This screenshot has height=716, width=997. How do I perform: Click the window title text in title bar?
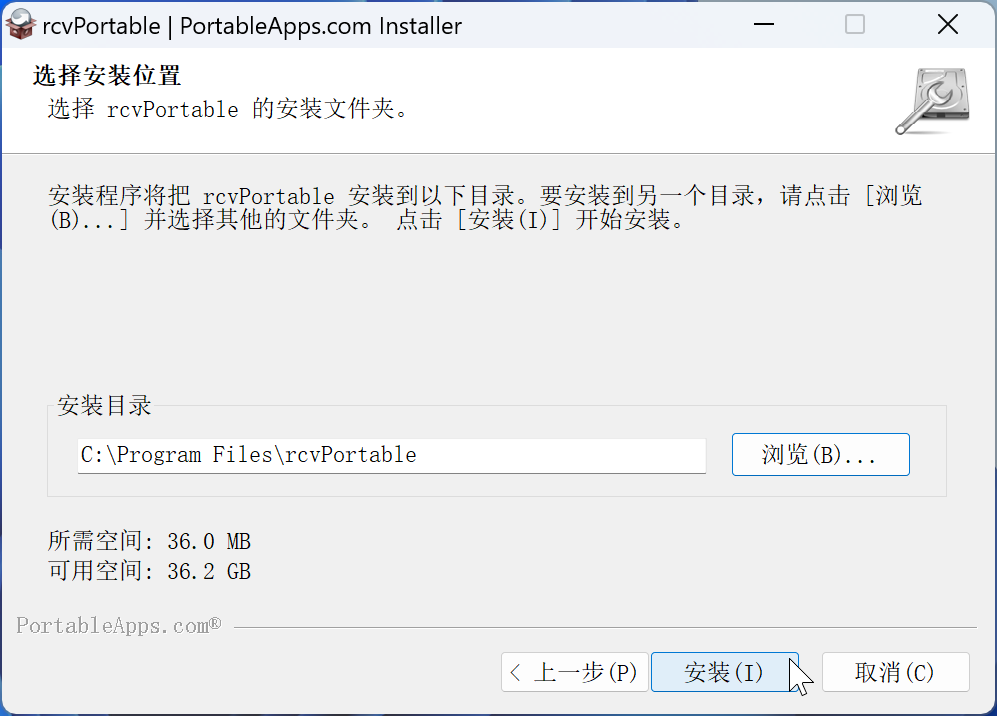coord(252,26)
